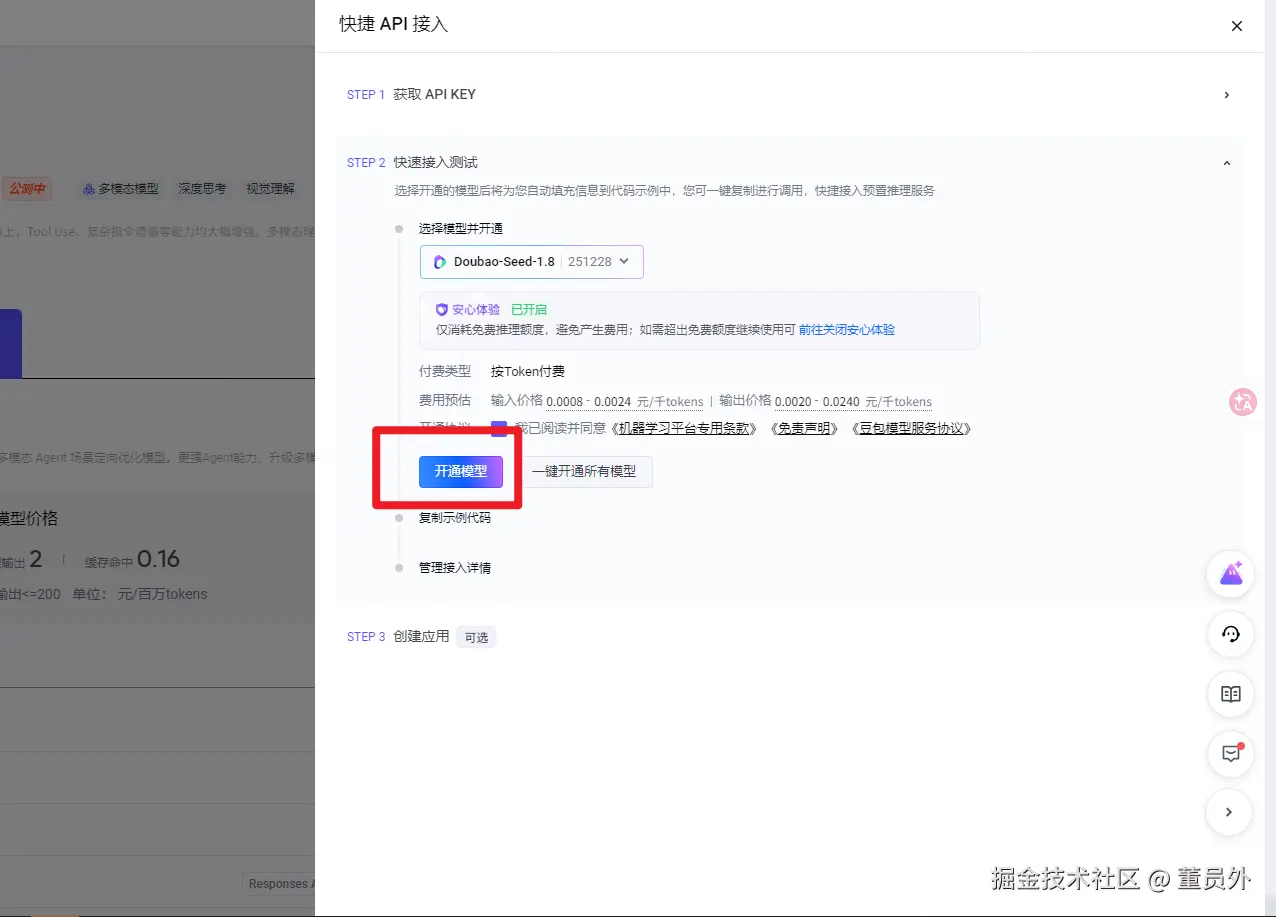Click 一键开通所有模型 button
The height and width of the screenshot is (917, 1276).
[584, 471]
